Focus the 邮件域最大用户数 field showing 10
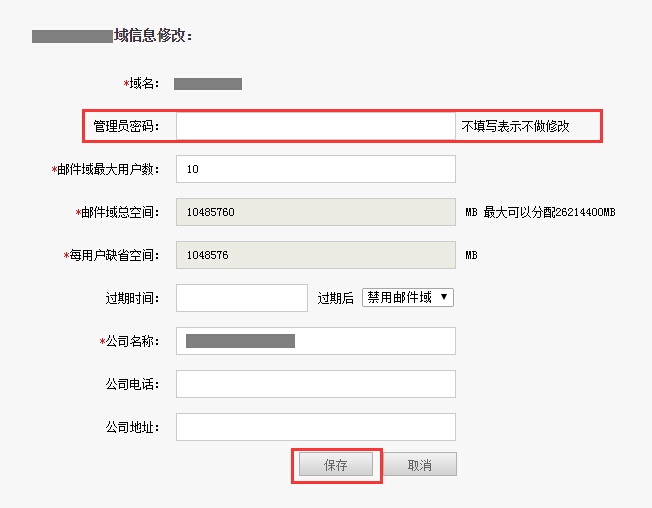The width and height of the screenshot is (652, 508). tap(315, 169)
